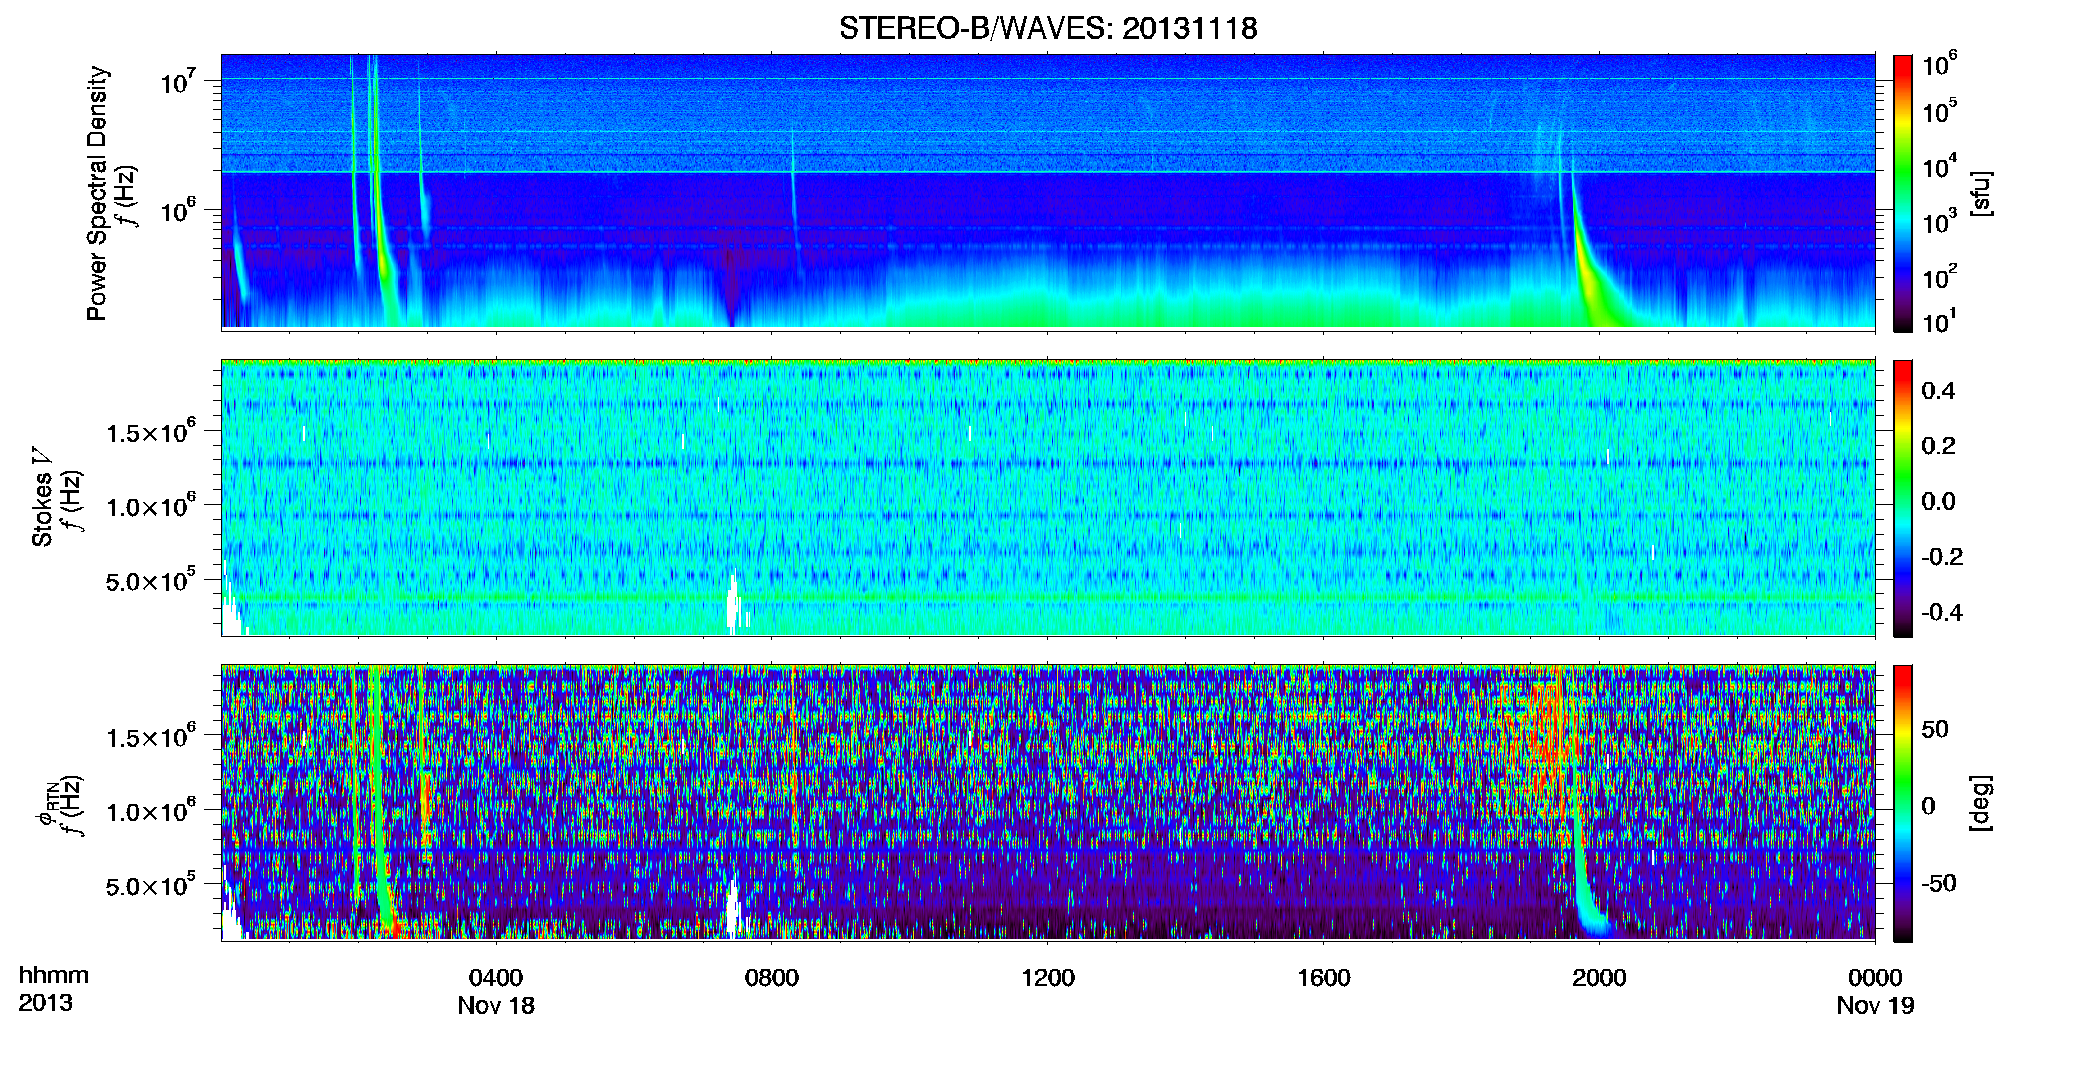Click the 0.4 value on Stokes color bar
This screenshot has height=1080, width=2096.
pyautogui.click(x=1938, y=391)
